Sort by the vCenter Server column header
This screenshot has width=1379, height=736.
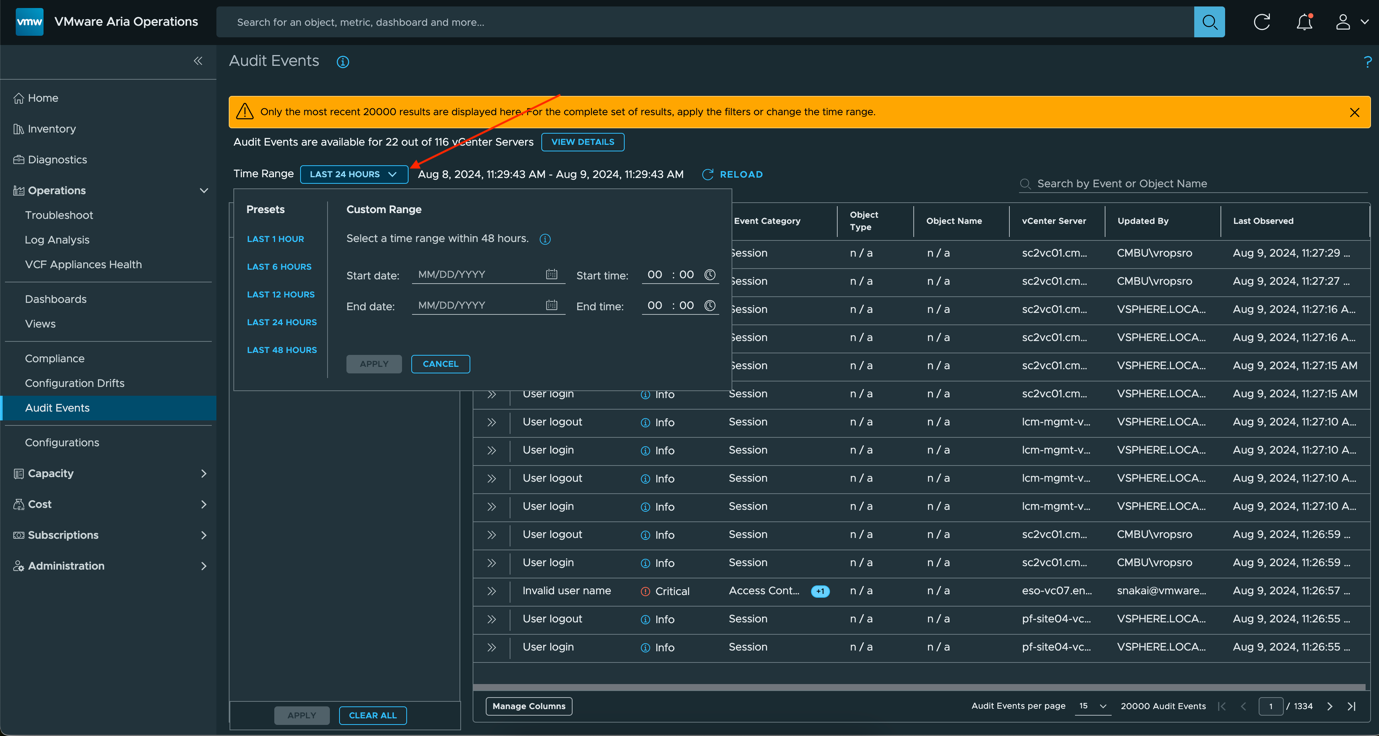click(1054, 221)
